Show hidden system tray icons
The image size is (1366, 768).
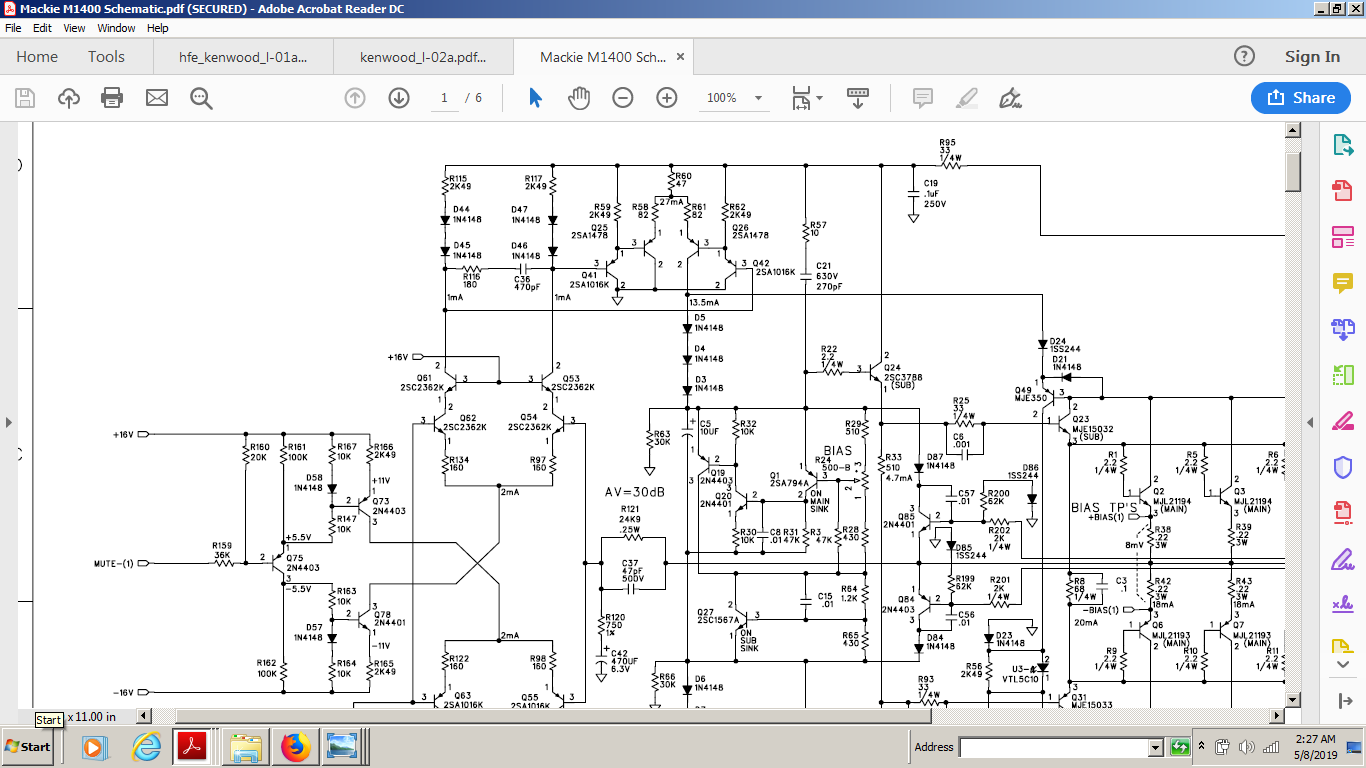tap(1203, 747)
